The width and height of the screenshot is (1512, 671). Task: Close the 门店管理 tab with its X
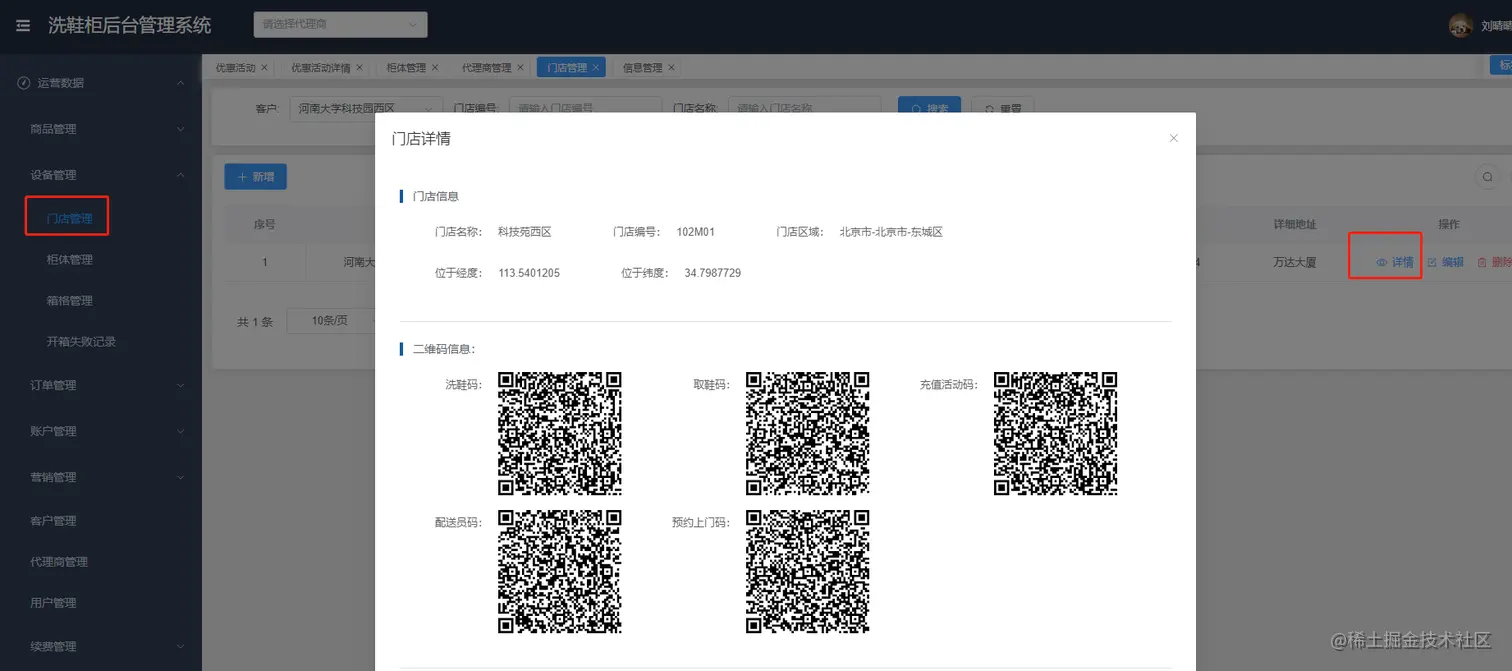pyautogui.click(x=596, y=68)
